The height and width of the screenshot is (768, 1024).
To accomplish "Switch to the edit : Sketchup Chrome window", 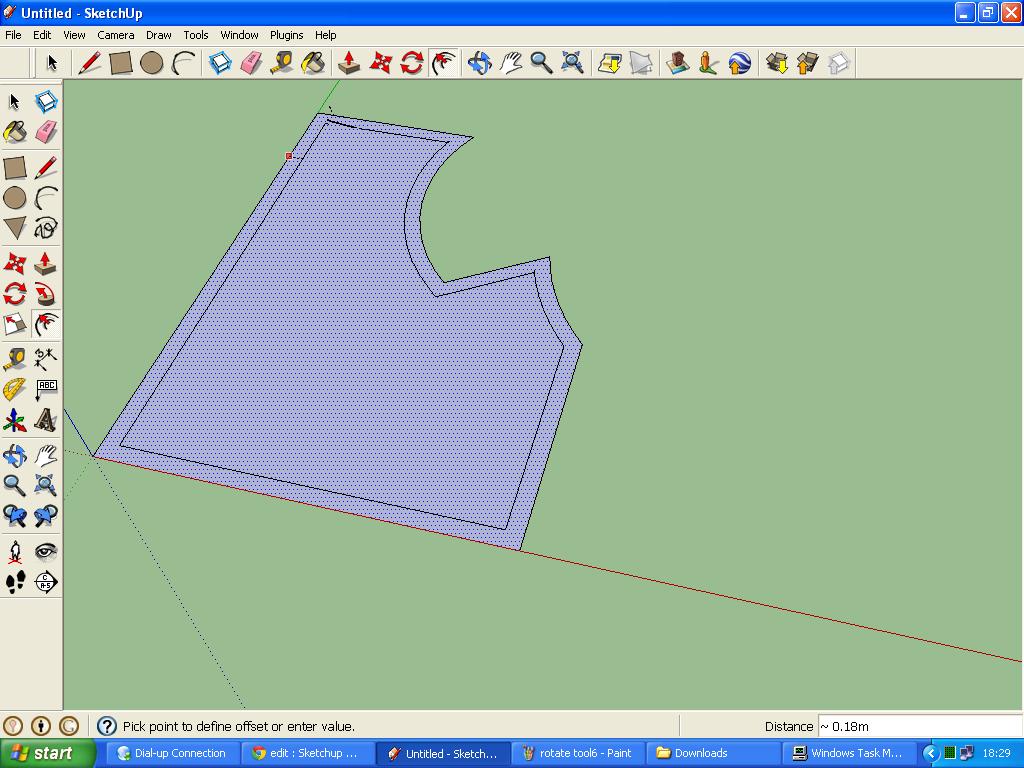I will [x=308, y=753].
